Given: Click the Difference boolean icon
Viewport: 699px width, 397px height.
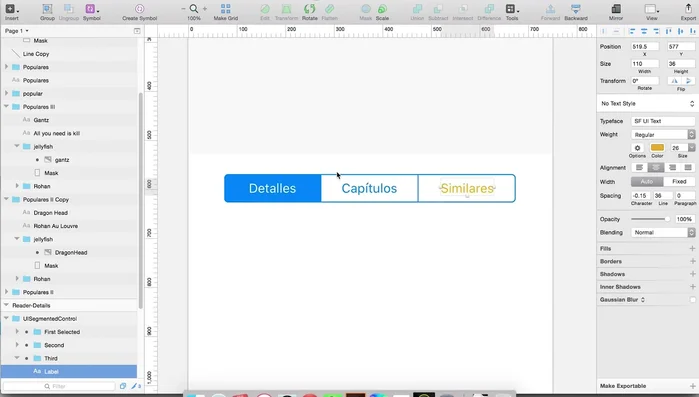Looking at the screenshot, I should point(489,9).
